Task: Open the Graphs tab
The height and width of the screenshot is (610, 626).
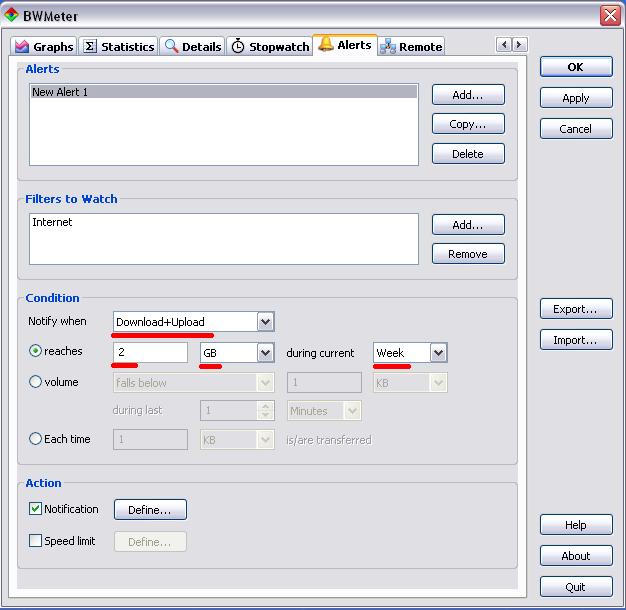Action: click(44, 47)
